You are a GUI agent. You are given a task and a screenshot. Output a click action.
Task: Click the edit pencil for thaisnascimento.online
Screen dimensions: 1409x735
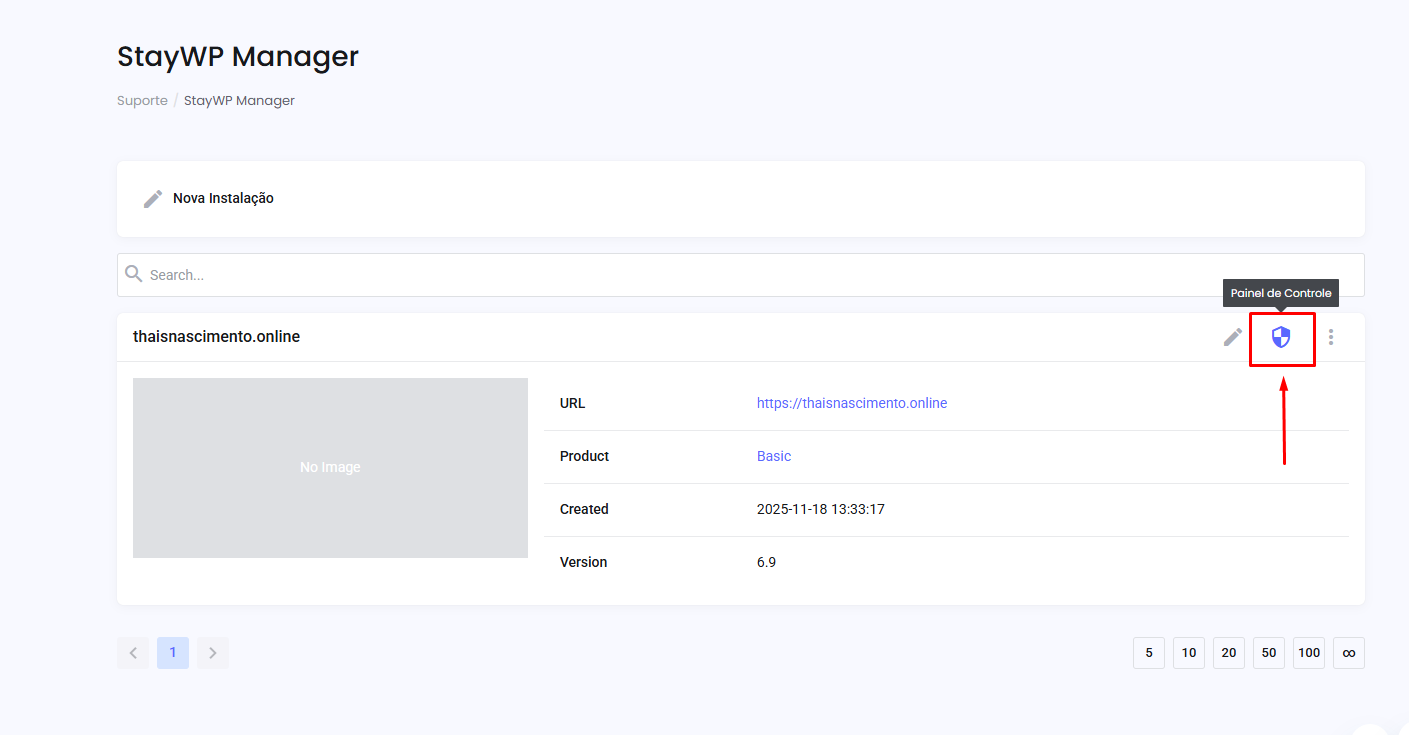(x=1231, y=337)
